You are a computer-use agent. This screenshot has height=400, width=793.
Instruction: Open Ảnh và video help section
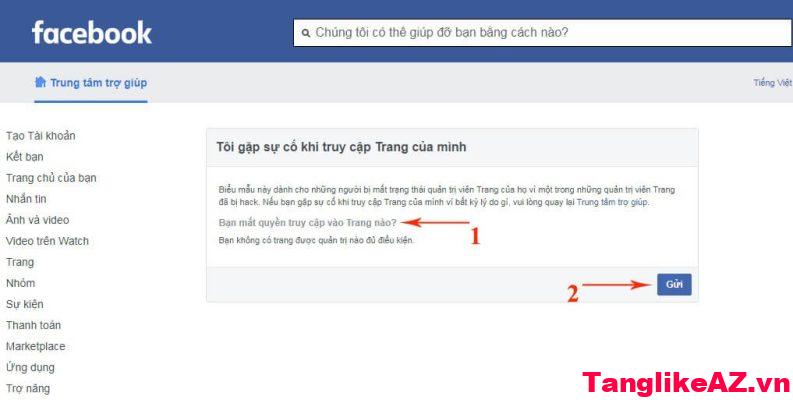(37, 220)
